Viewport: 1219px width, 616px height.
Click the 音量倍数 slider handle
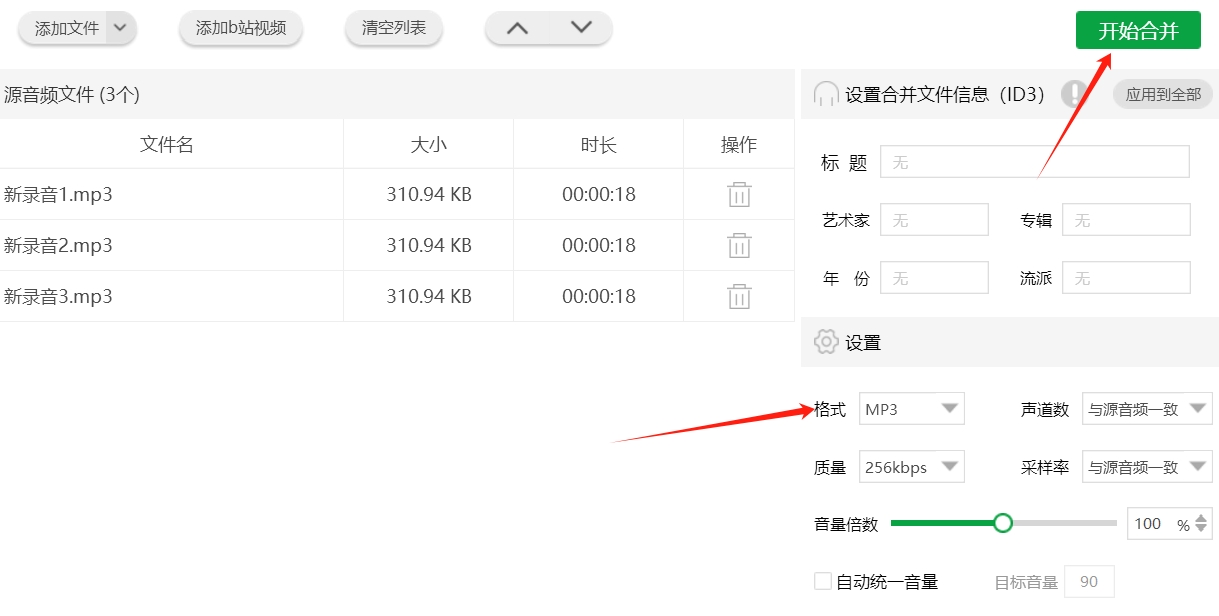1003,523
